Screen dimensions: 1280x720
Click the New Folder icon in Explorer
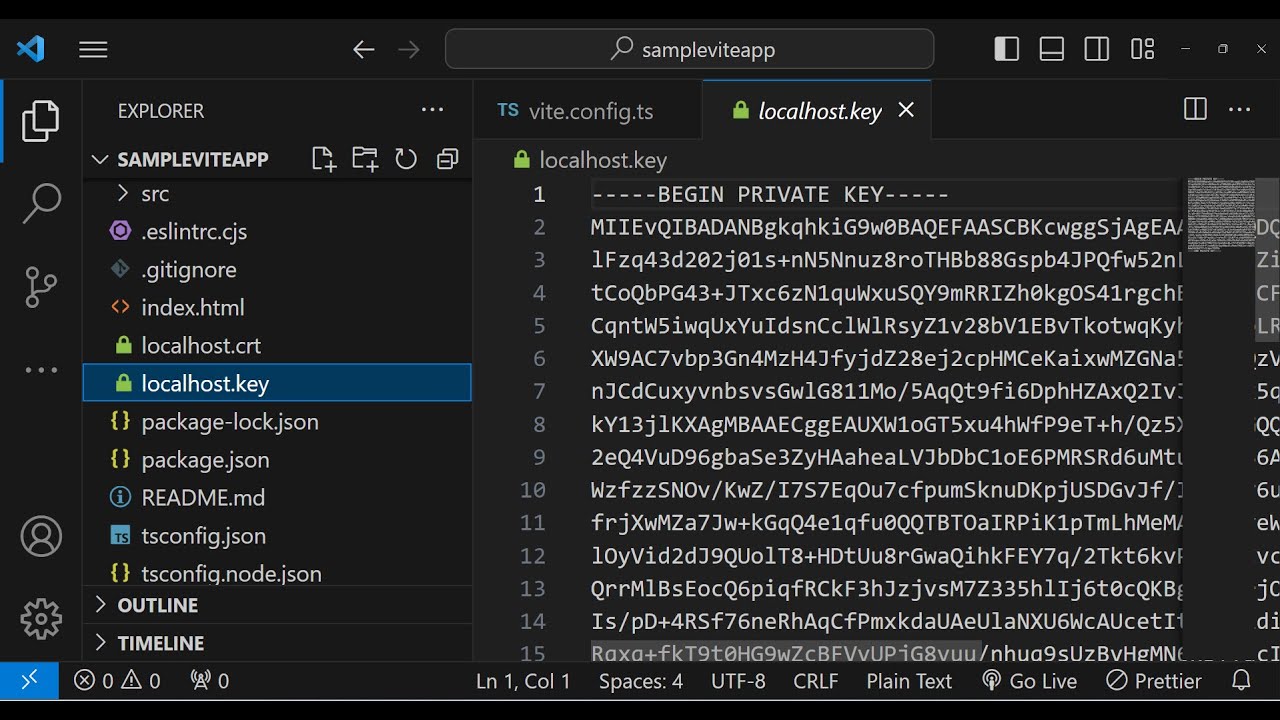tap(365, 159)
